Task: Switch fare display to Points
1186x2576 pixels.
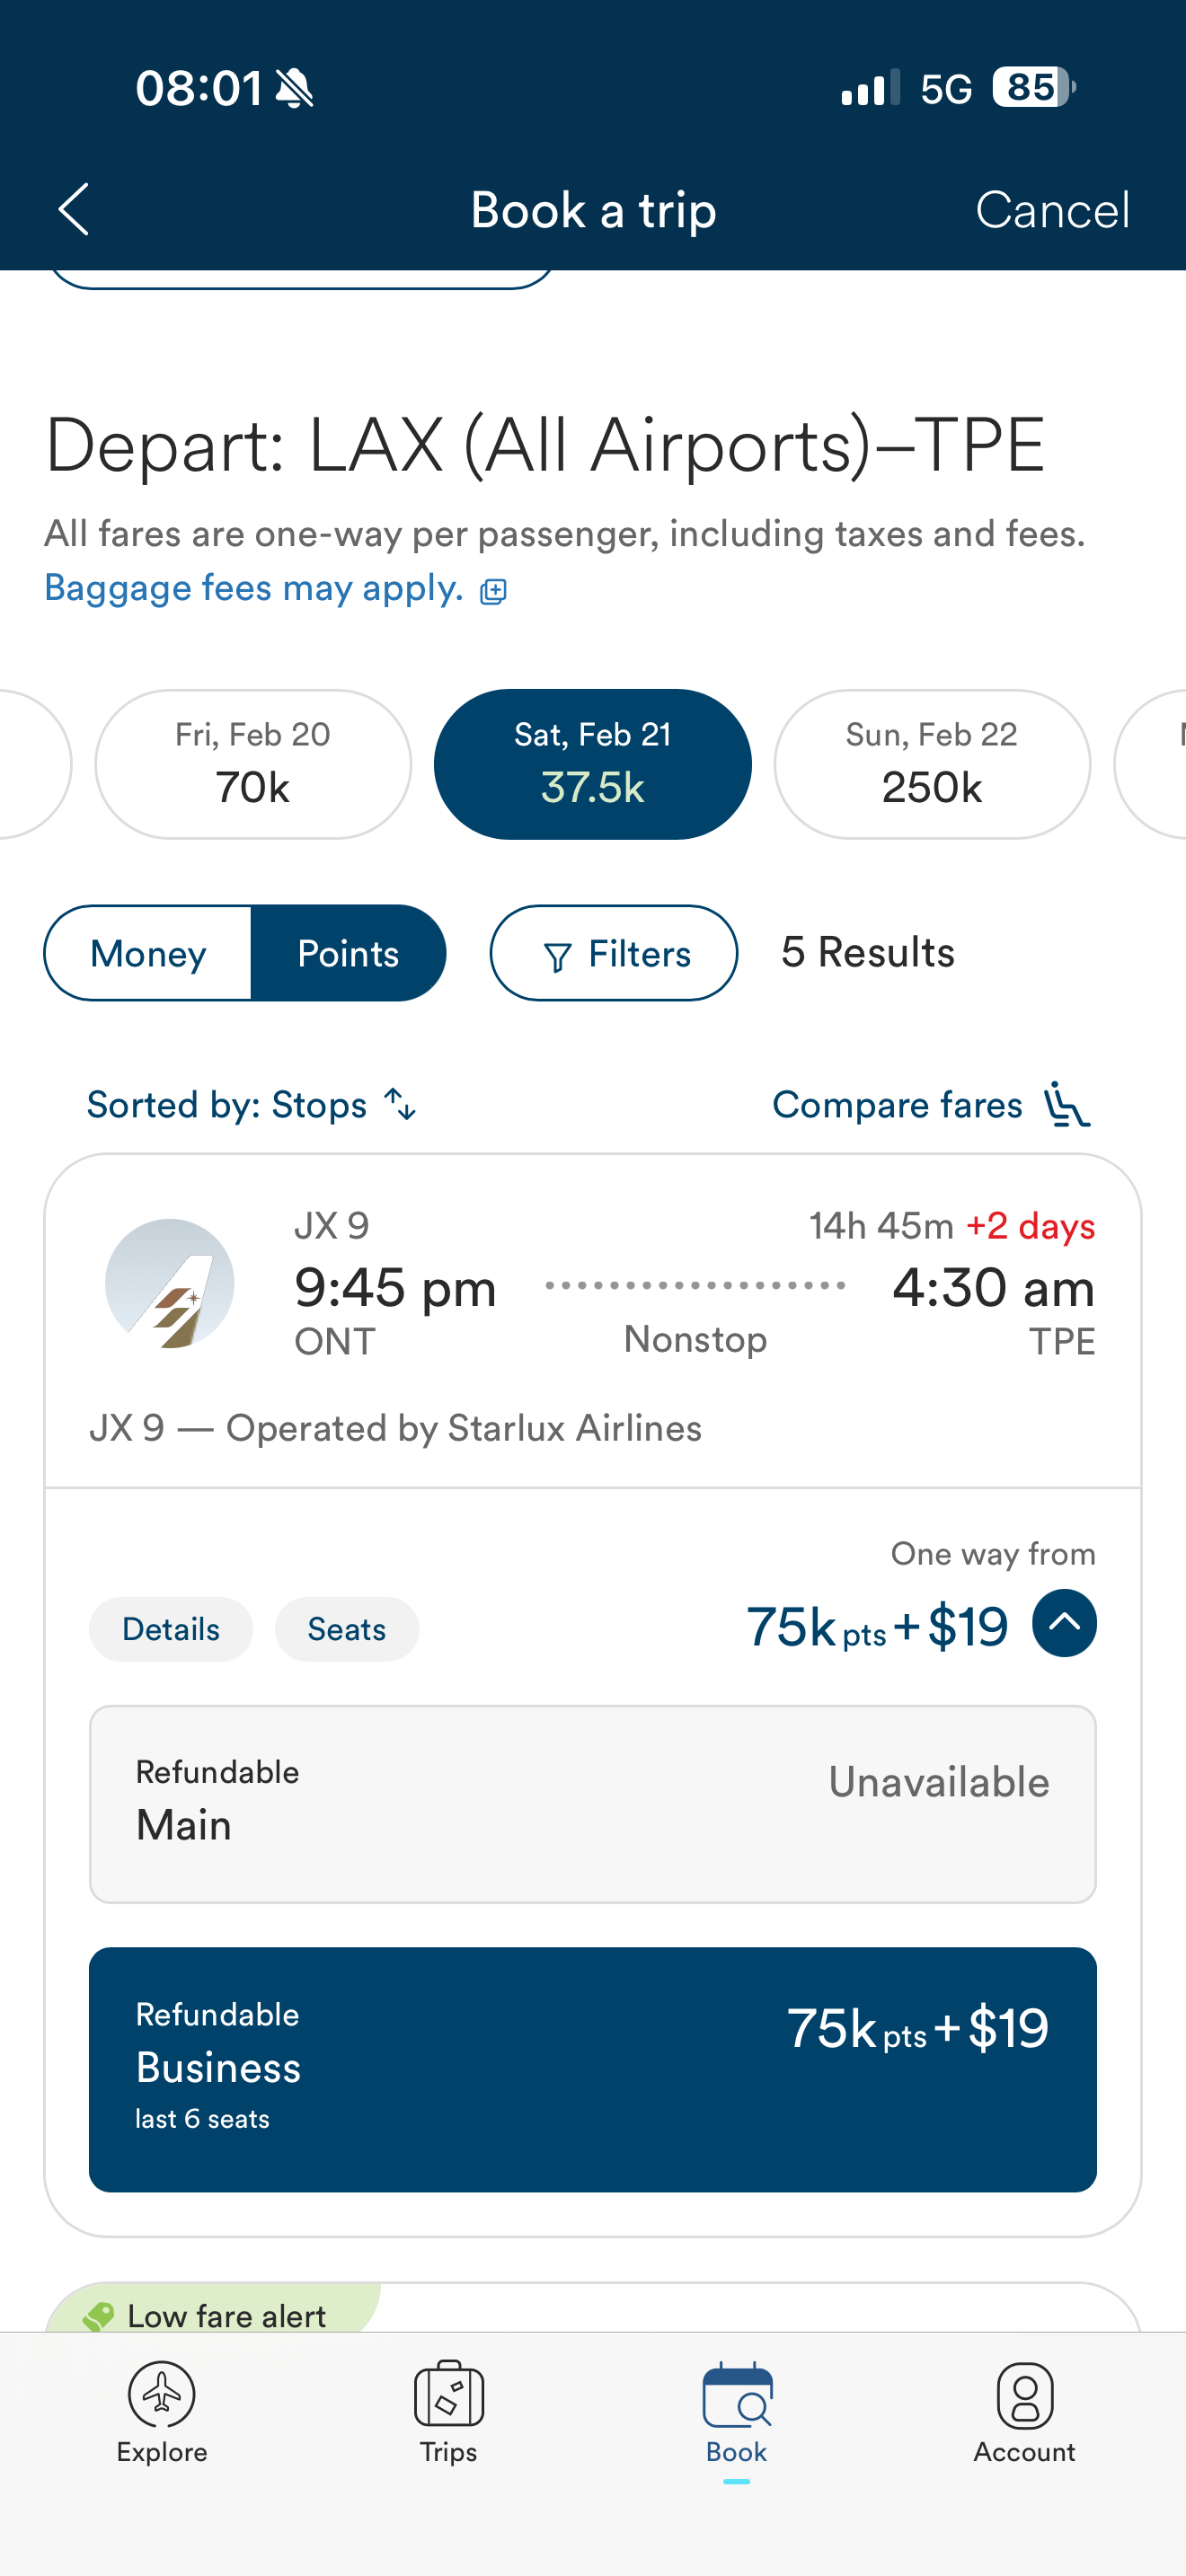Action: 348,953
